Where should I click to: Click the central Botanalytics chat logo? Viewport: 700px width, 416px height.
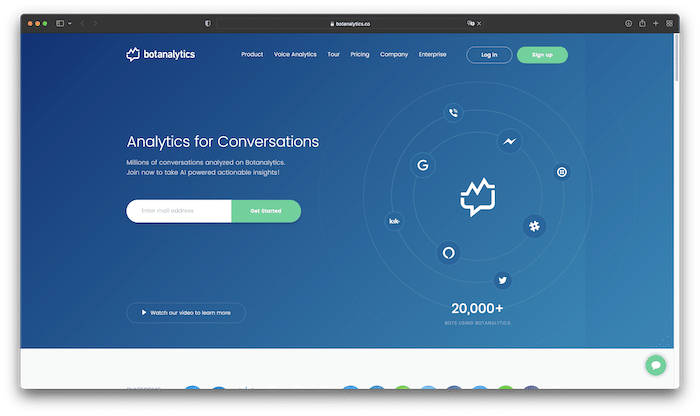click(478, 197)
